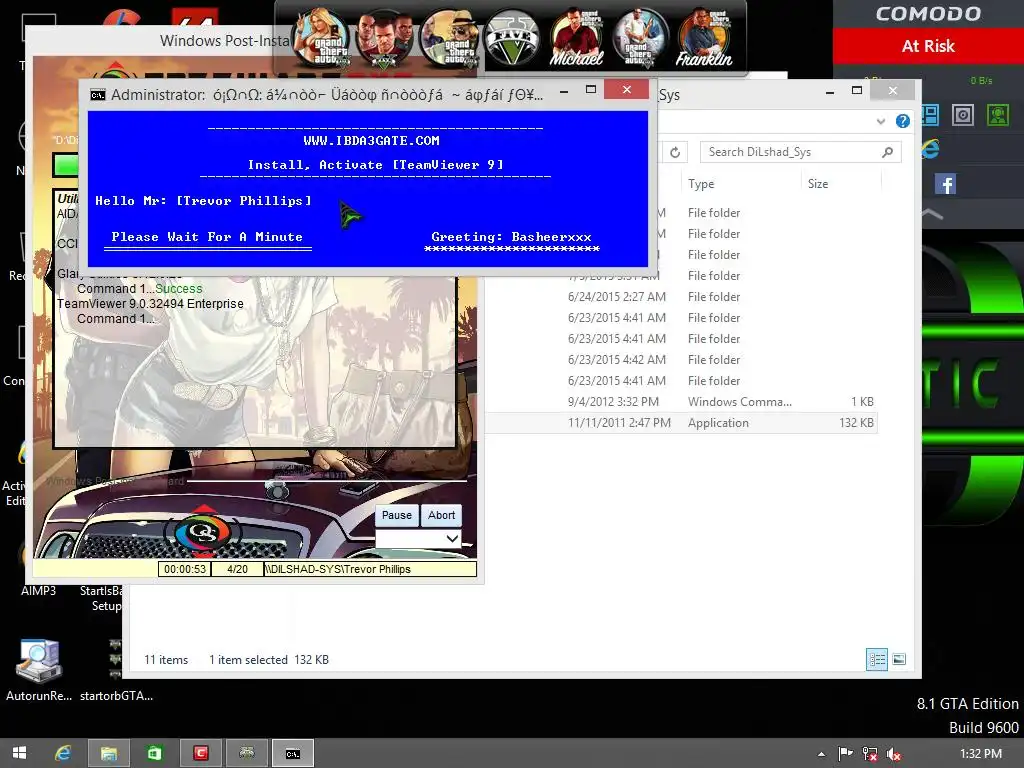This screenshot has width=1024, height=768.
Task: Open the 1:32 PM taskbar clock
Action: [x=981, y=754]
